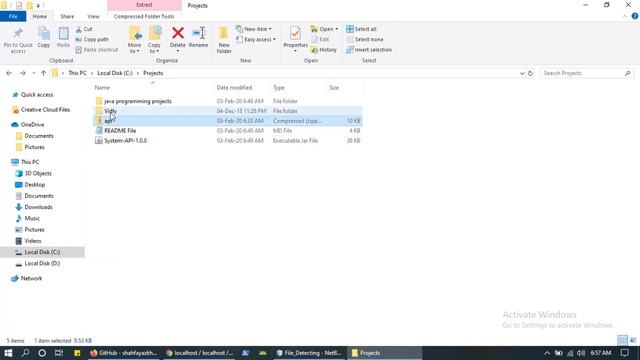Click the Extract contextual tab
The height and width of the screenshot is (360, 640).
click(144, 5)
